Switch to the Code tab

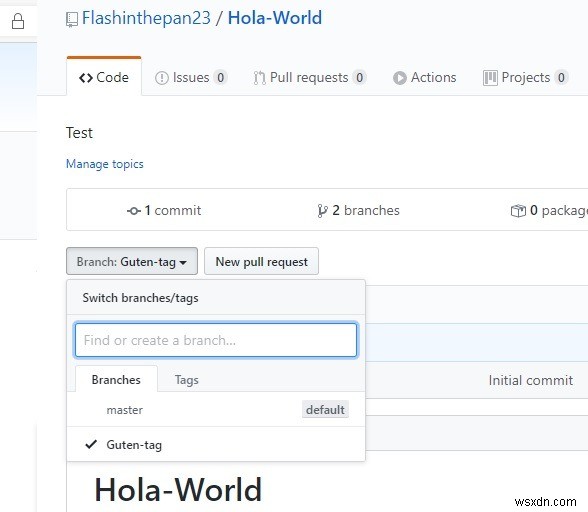tap(104, 78)
